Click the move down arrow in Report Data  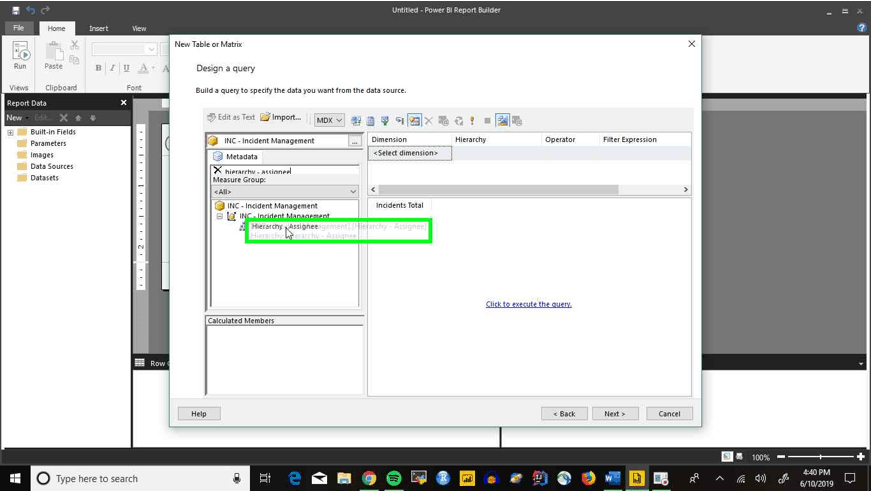coord(93,117)
